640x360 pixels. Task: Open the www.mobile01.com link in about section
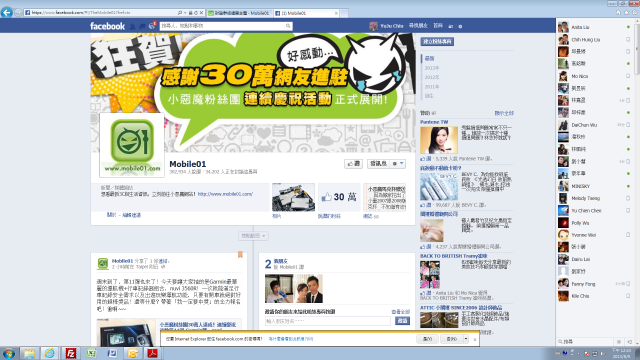pos(225,194)
